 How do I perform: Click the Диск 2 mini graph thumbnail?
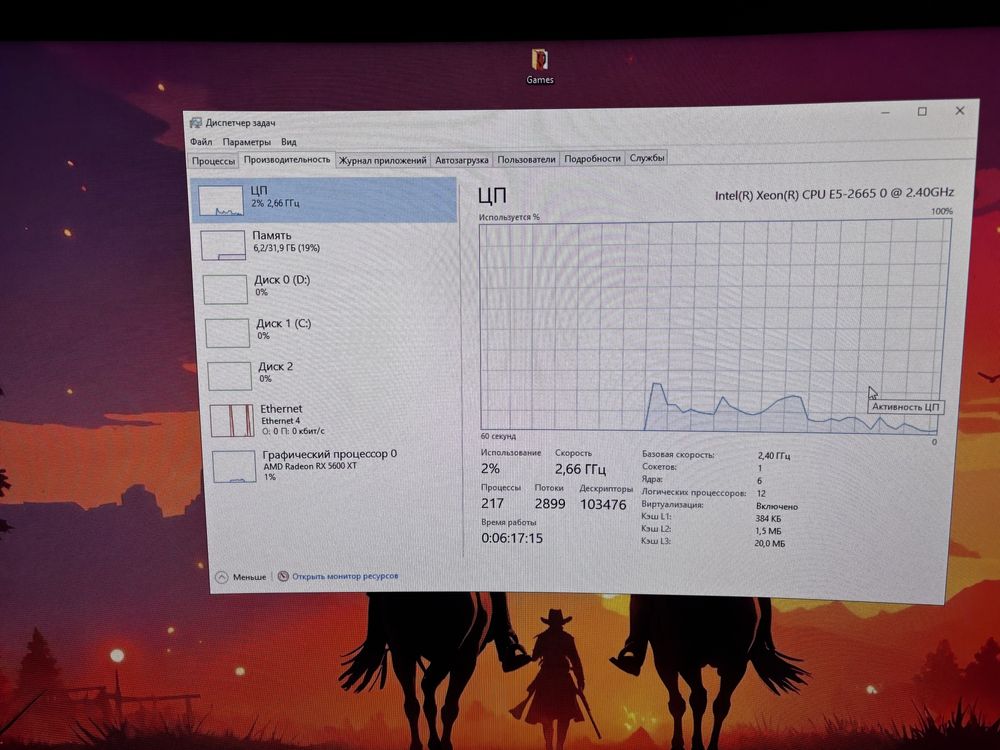tap(230, 376)
